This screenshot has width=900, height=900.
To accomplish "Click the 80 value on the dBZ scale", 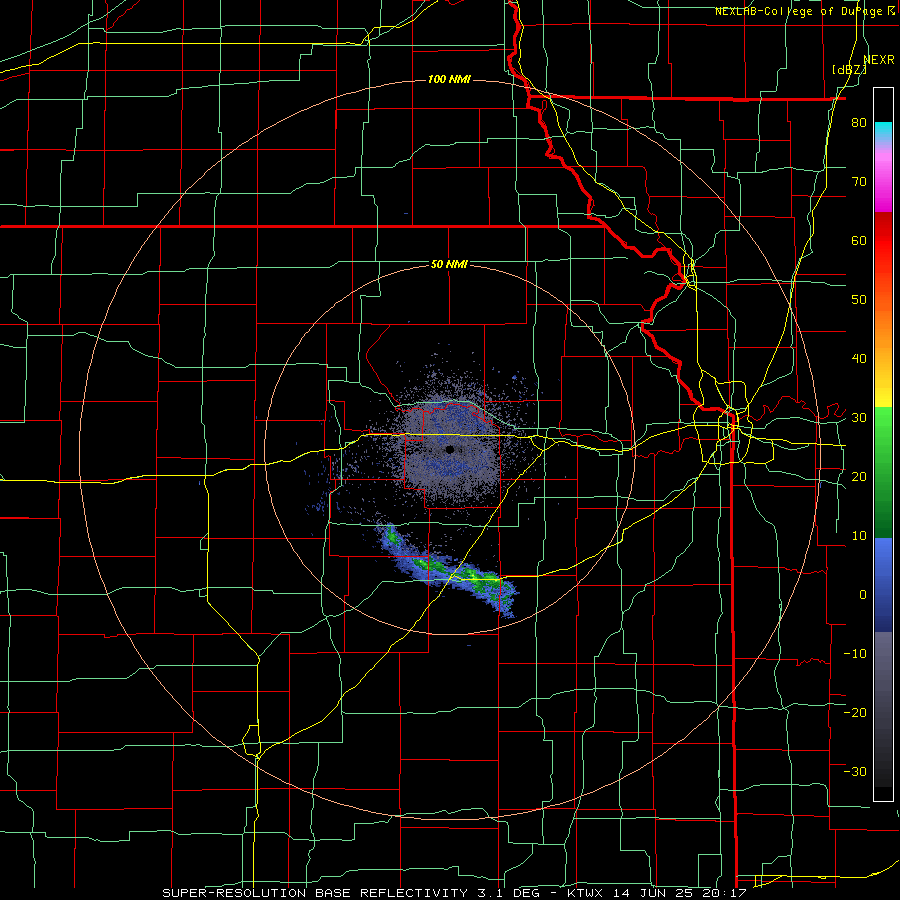I will tap(859, 123).
